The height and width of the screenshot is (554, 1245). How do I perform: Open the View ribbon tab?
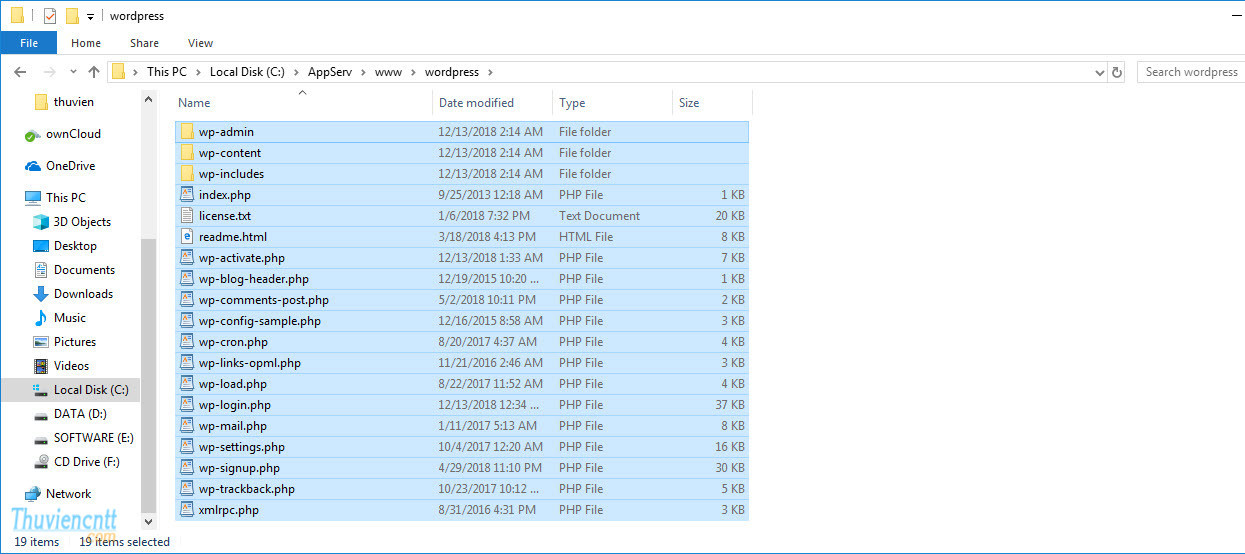200,43
